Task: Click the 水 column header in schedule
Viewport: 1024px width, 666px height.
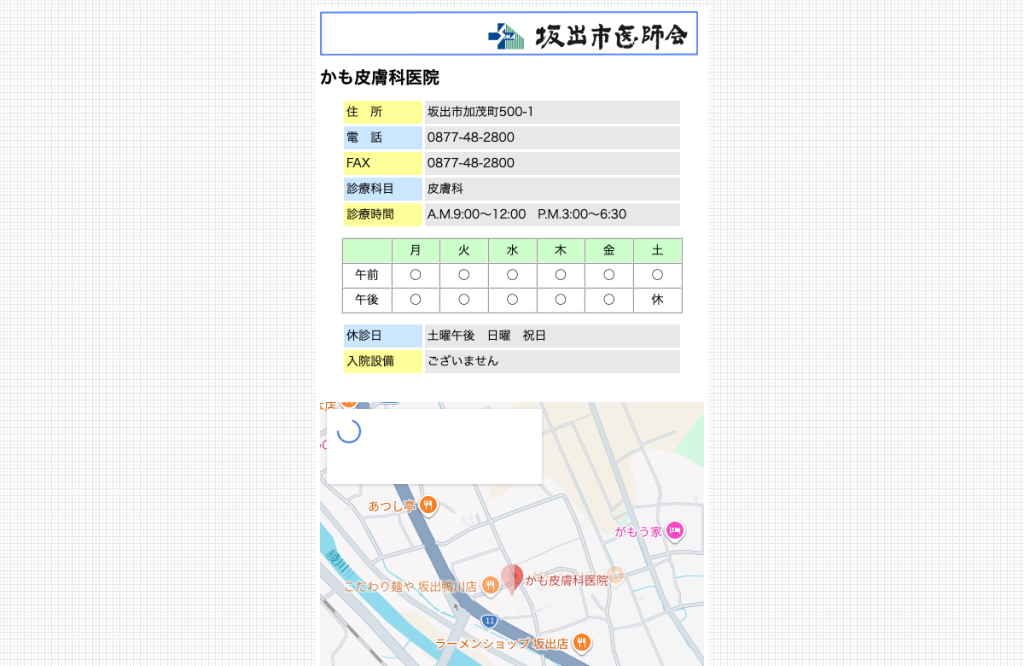Action: click(513, 251)
